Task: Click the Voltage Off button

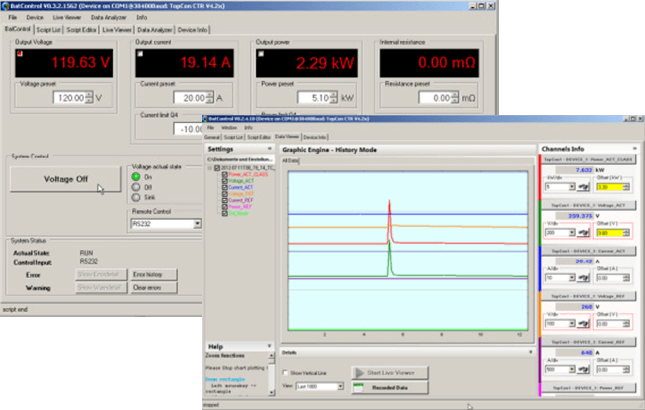Action: tap(66, 179)
